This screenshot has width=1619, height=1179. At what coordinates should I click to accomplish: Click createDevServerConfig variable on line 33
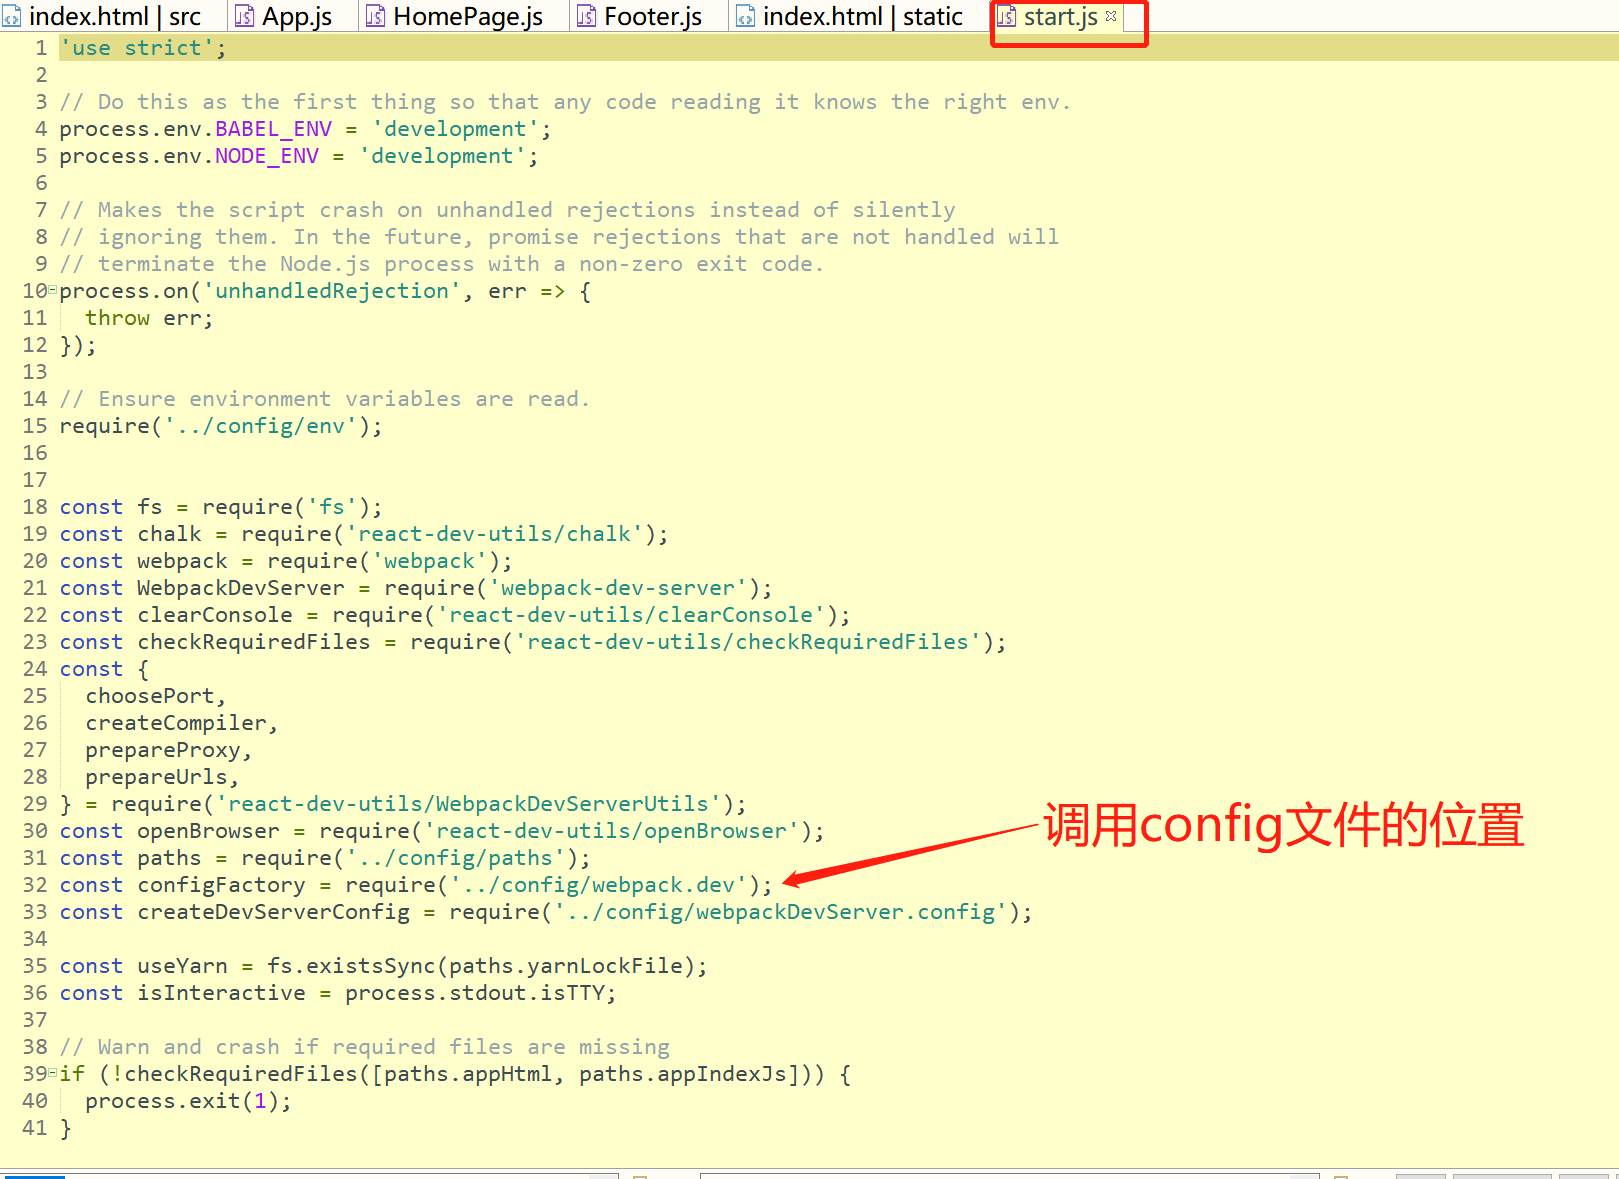pos(273,911)
